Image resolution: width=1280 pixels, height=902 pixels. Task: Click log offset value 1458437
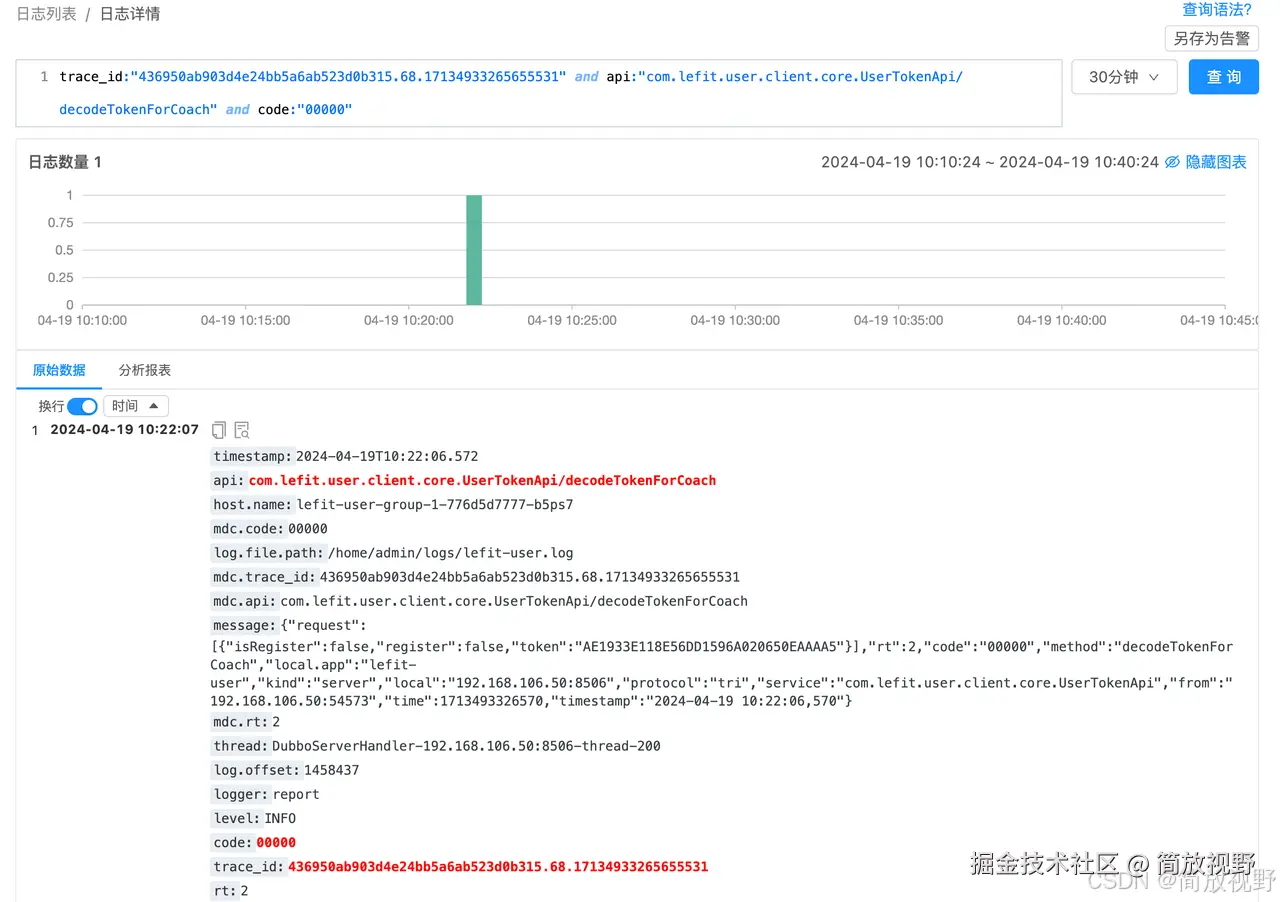[332, 770]
